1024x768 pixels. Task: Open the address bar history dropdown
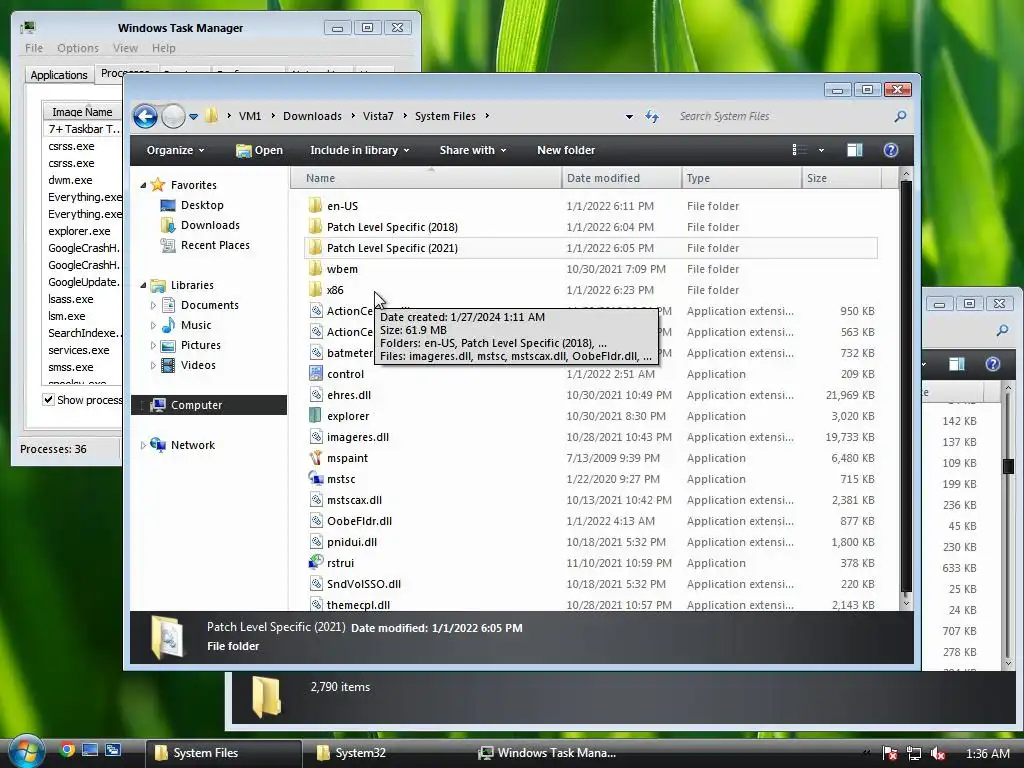(629, 117)
